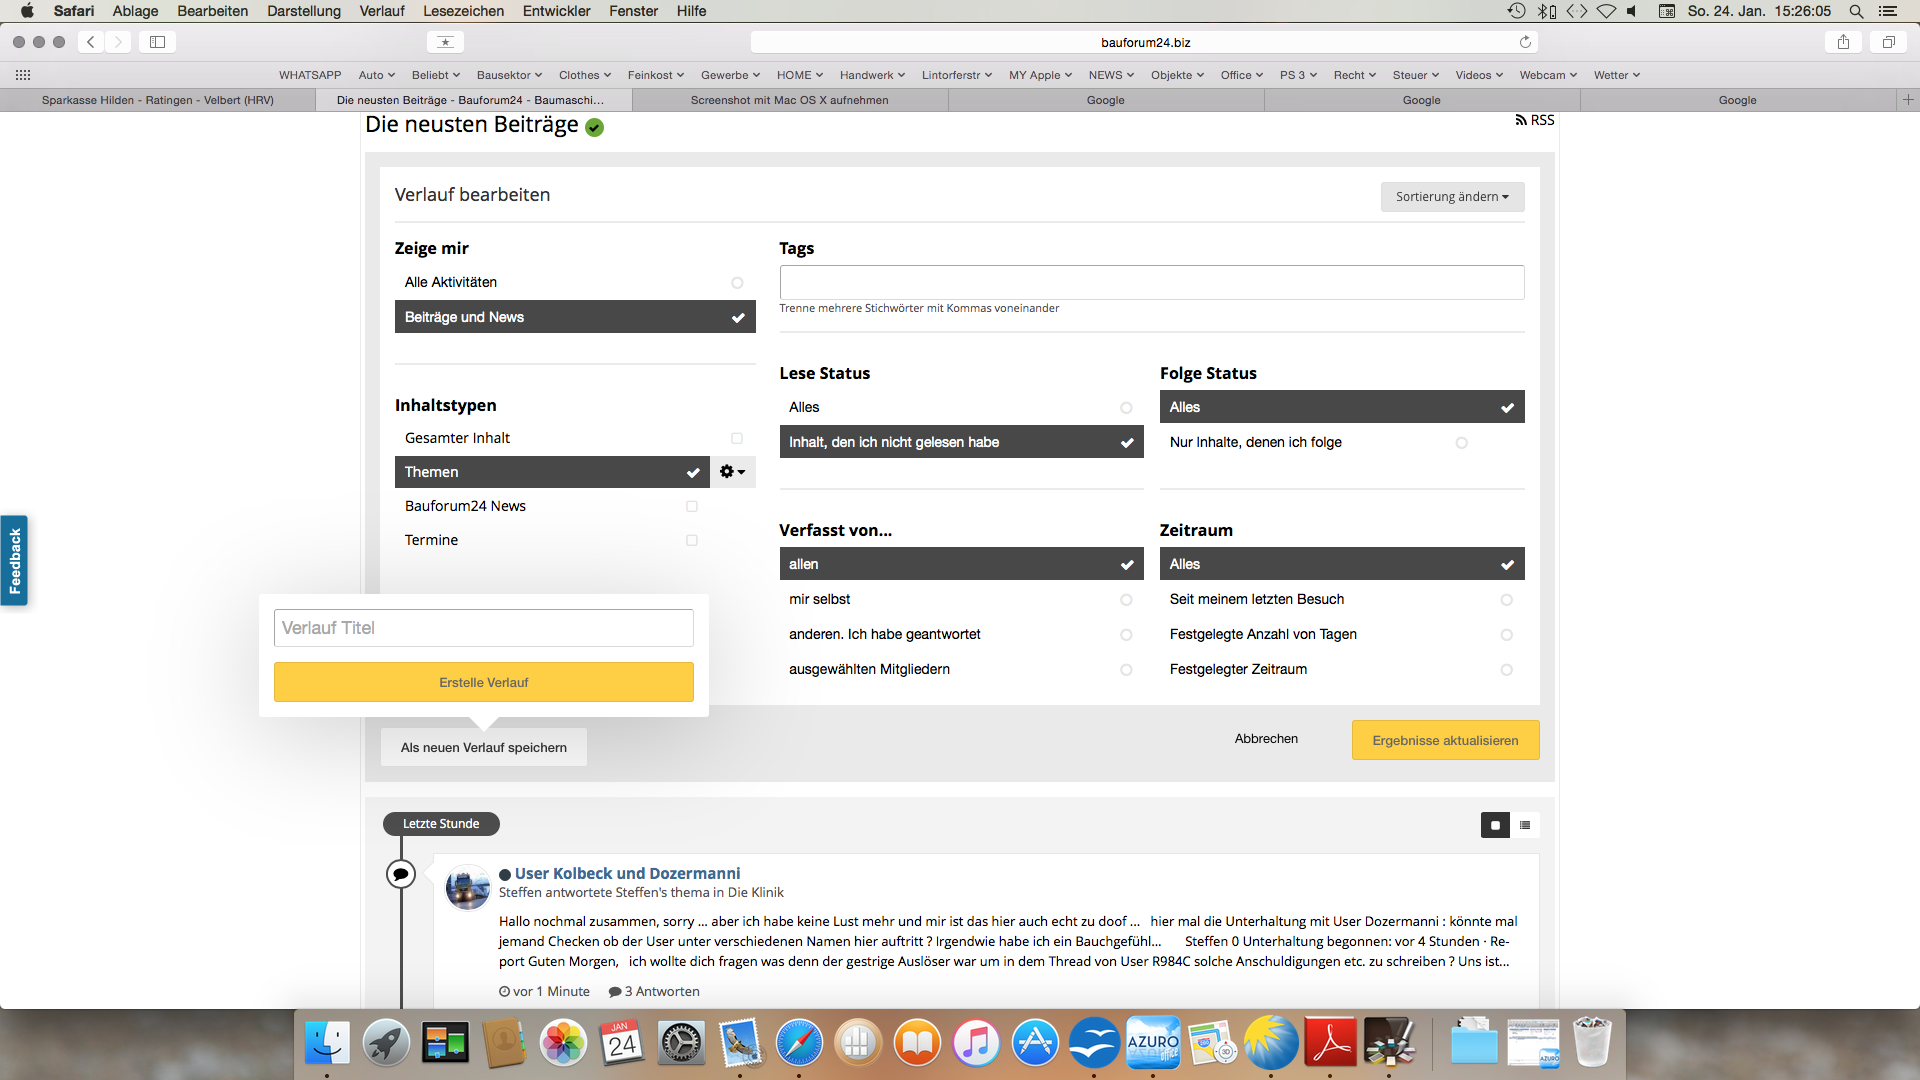
Task: Open Finder from the Dock
Action: (327, 1044)
